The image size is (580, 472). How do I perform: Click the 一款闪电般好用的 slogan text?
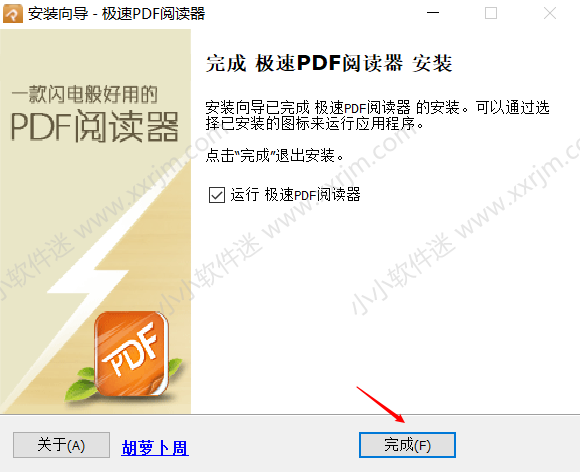pyautogui.click(x=85, y=94)
